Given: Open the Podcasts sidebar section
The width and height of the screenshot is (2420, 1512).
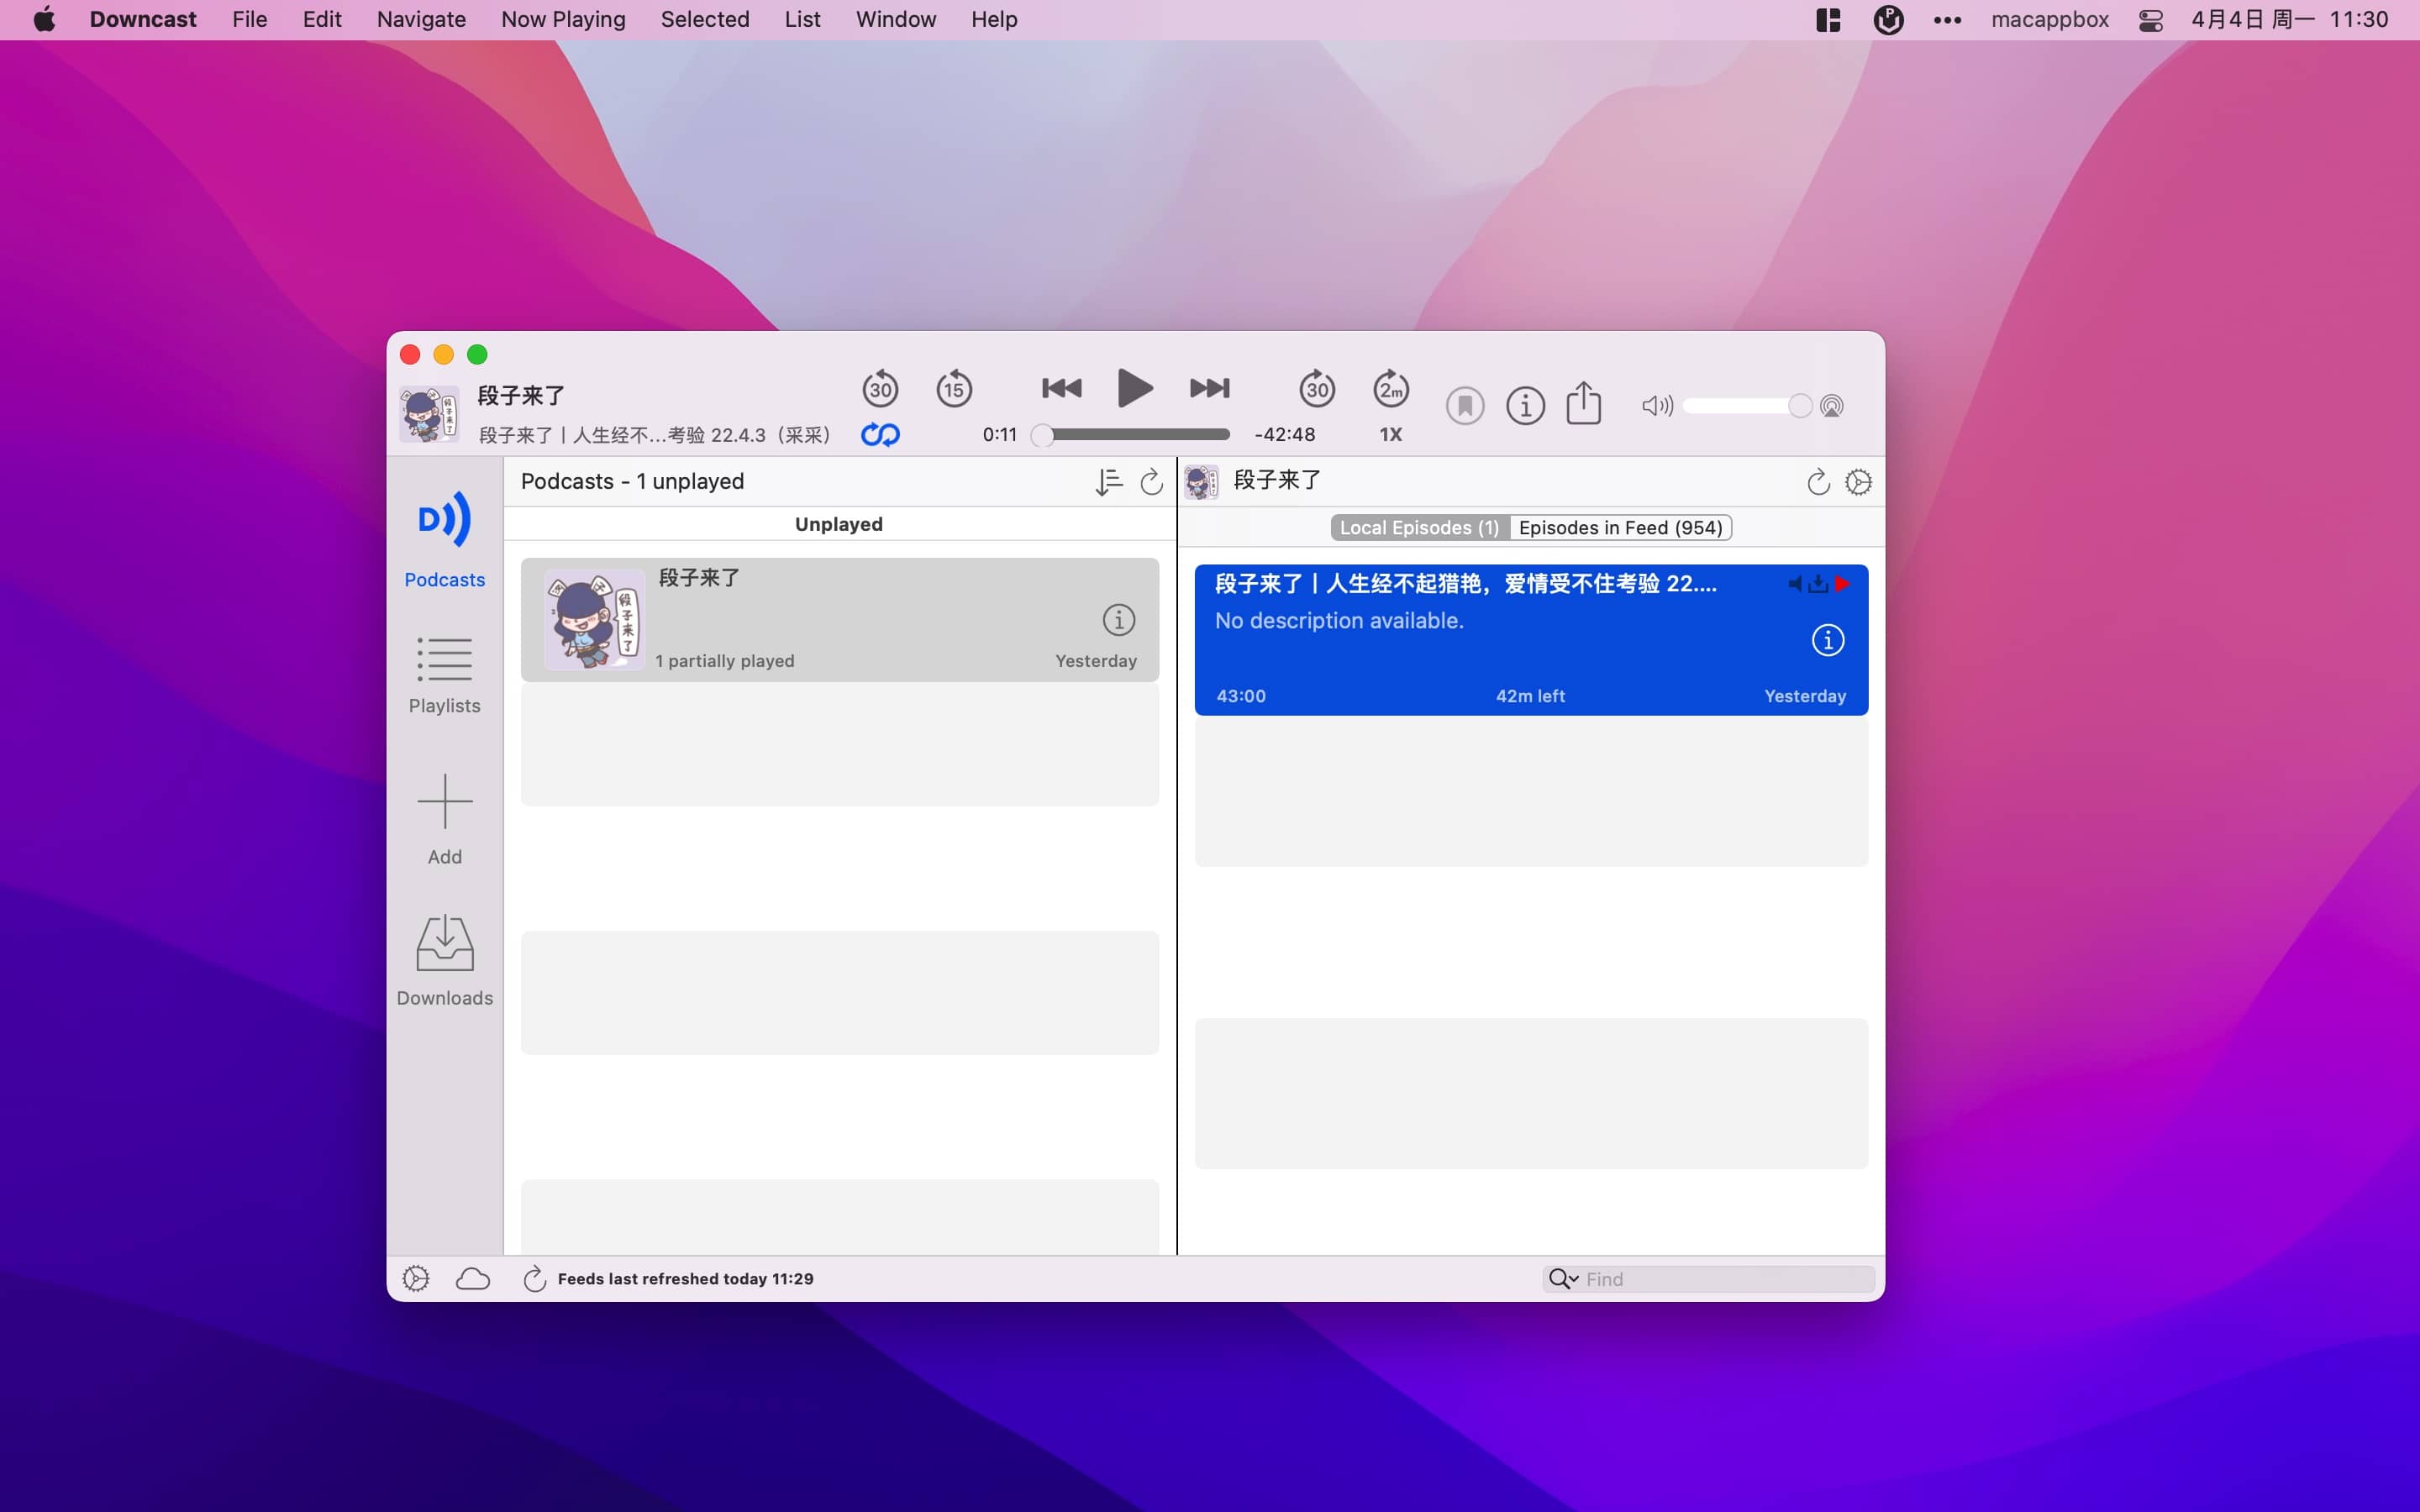Looking at the screenshot, I should click(x=444, y=538).
